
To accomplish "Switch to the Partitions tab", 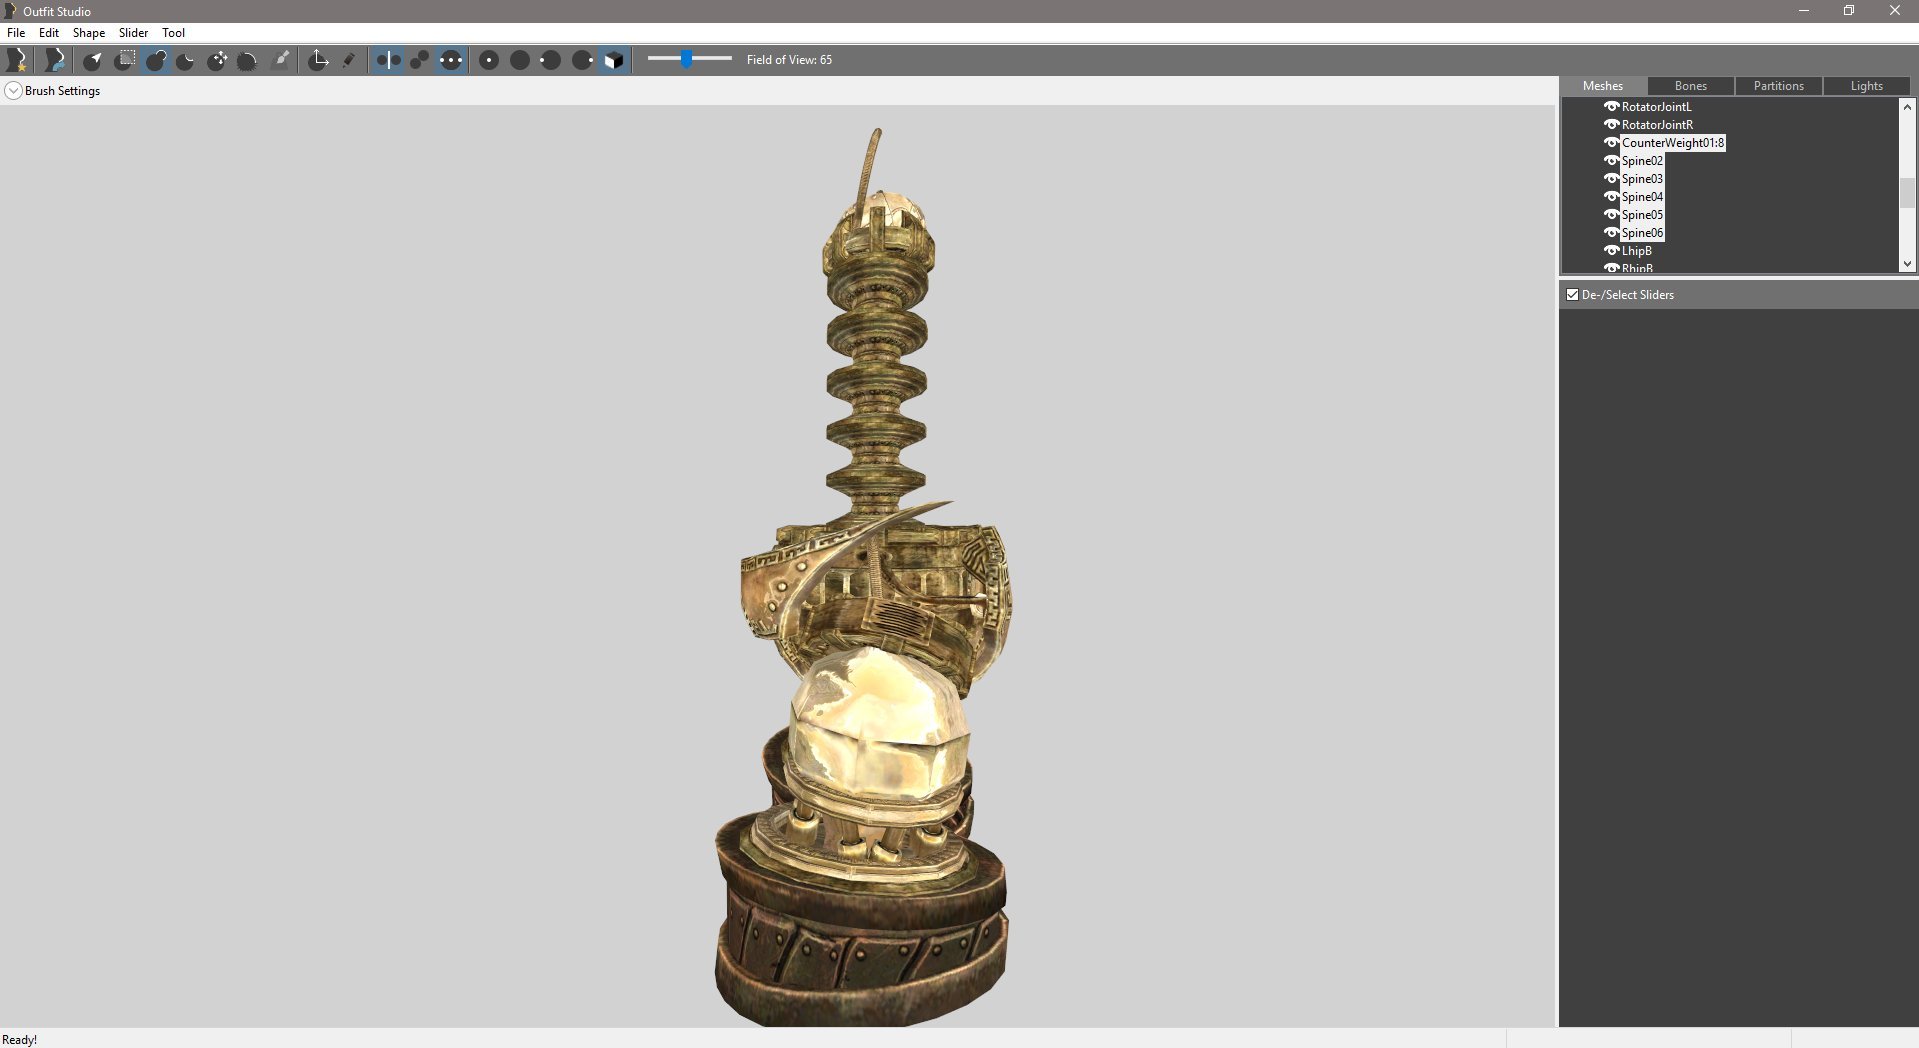I will click(x=1779, y=86).
